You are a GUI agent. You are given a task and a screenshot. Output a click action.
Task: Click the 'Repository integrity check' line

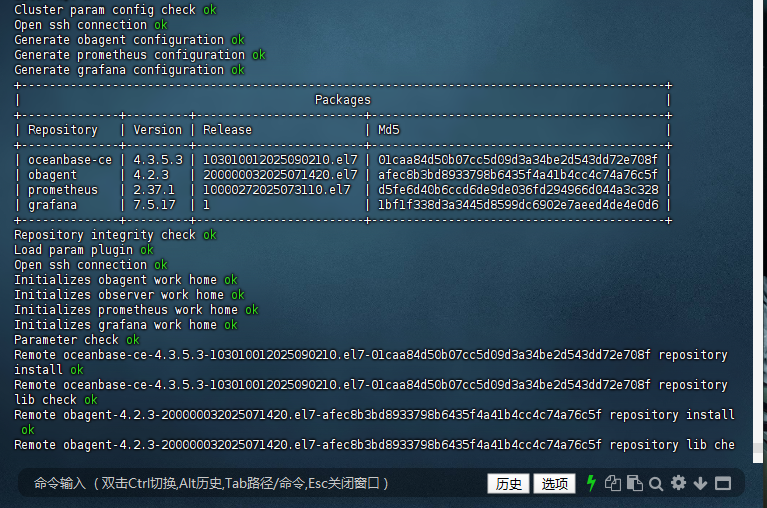(x=115, y=235)
